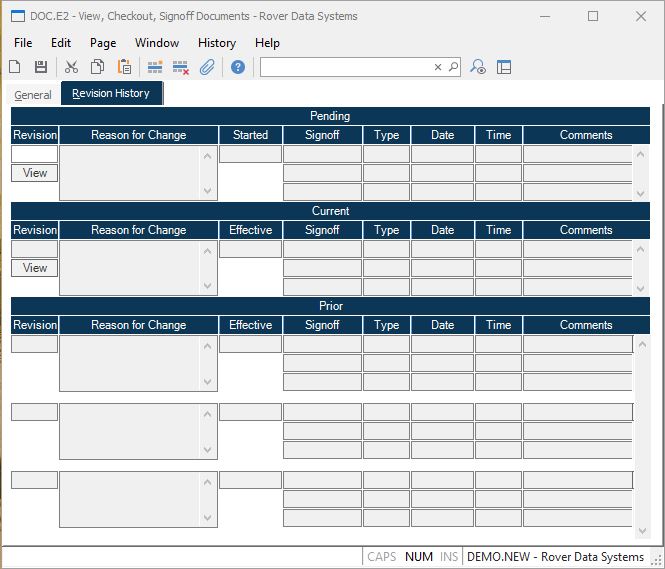665x569 pixels.
Task: Switch to the General tab
Action: (33, 95)
